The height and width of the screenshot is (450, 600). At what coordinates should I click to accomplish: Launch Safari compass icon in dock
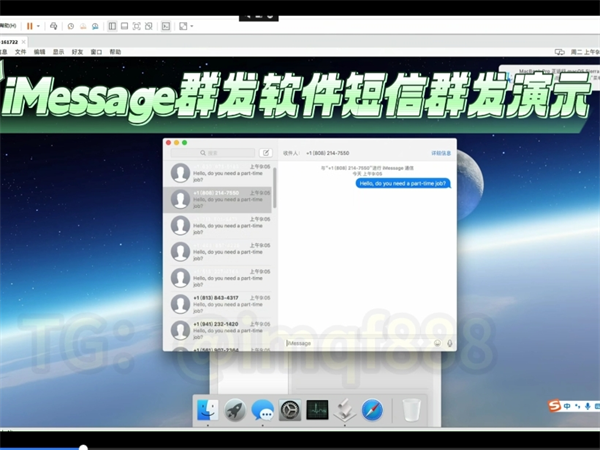tap(372, 408)
